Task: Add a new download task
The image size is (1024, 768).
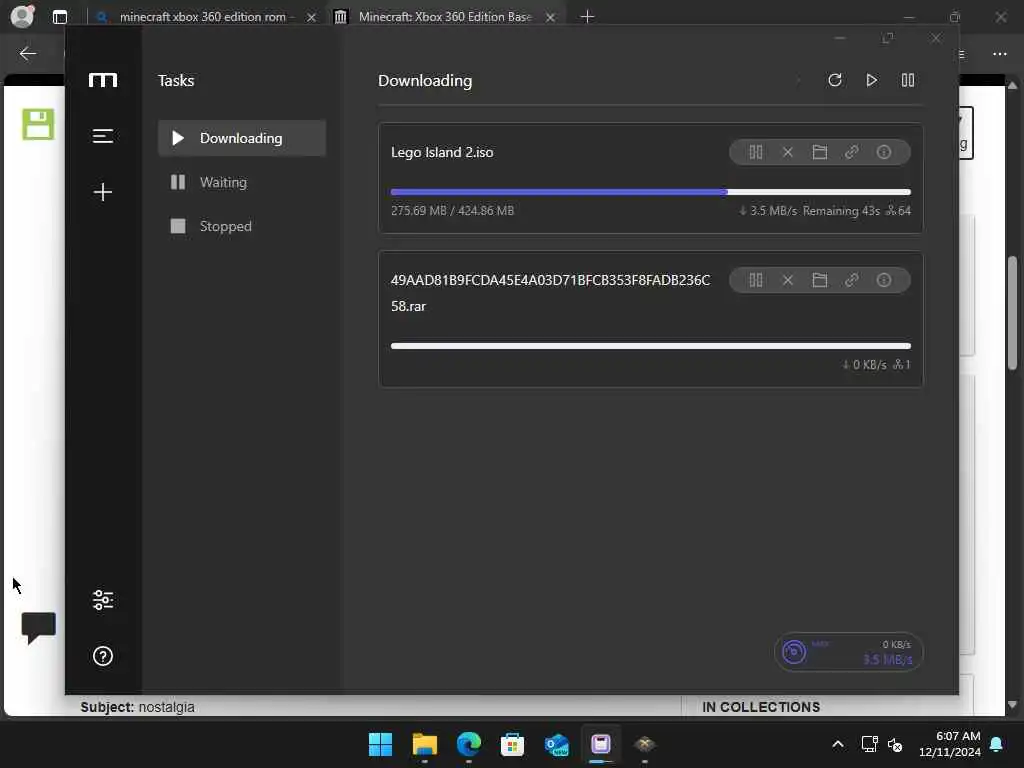Action: click(103, 191)
